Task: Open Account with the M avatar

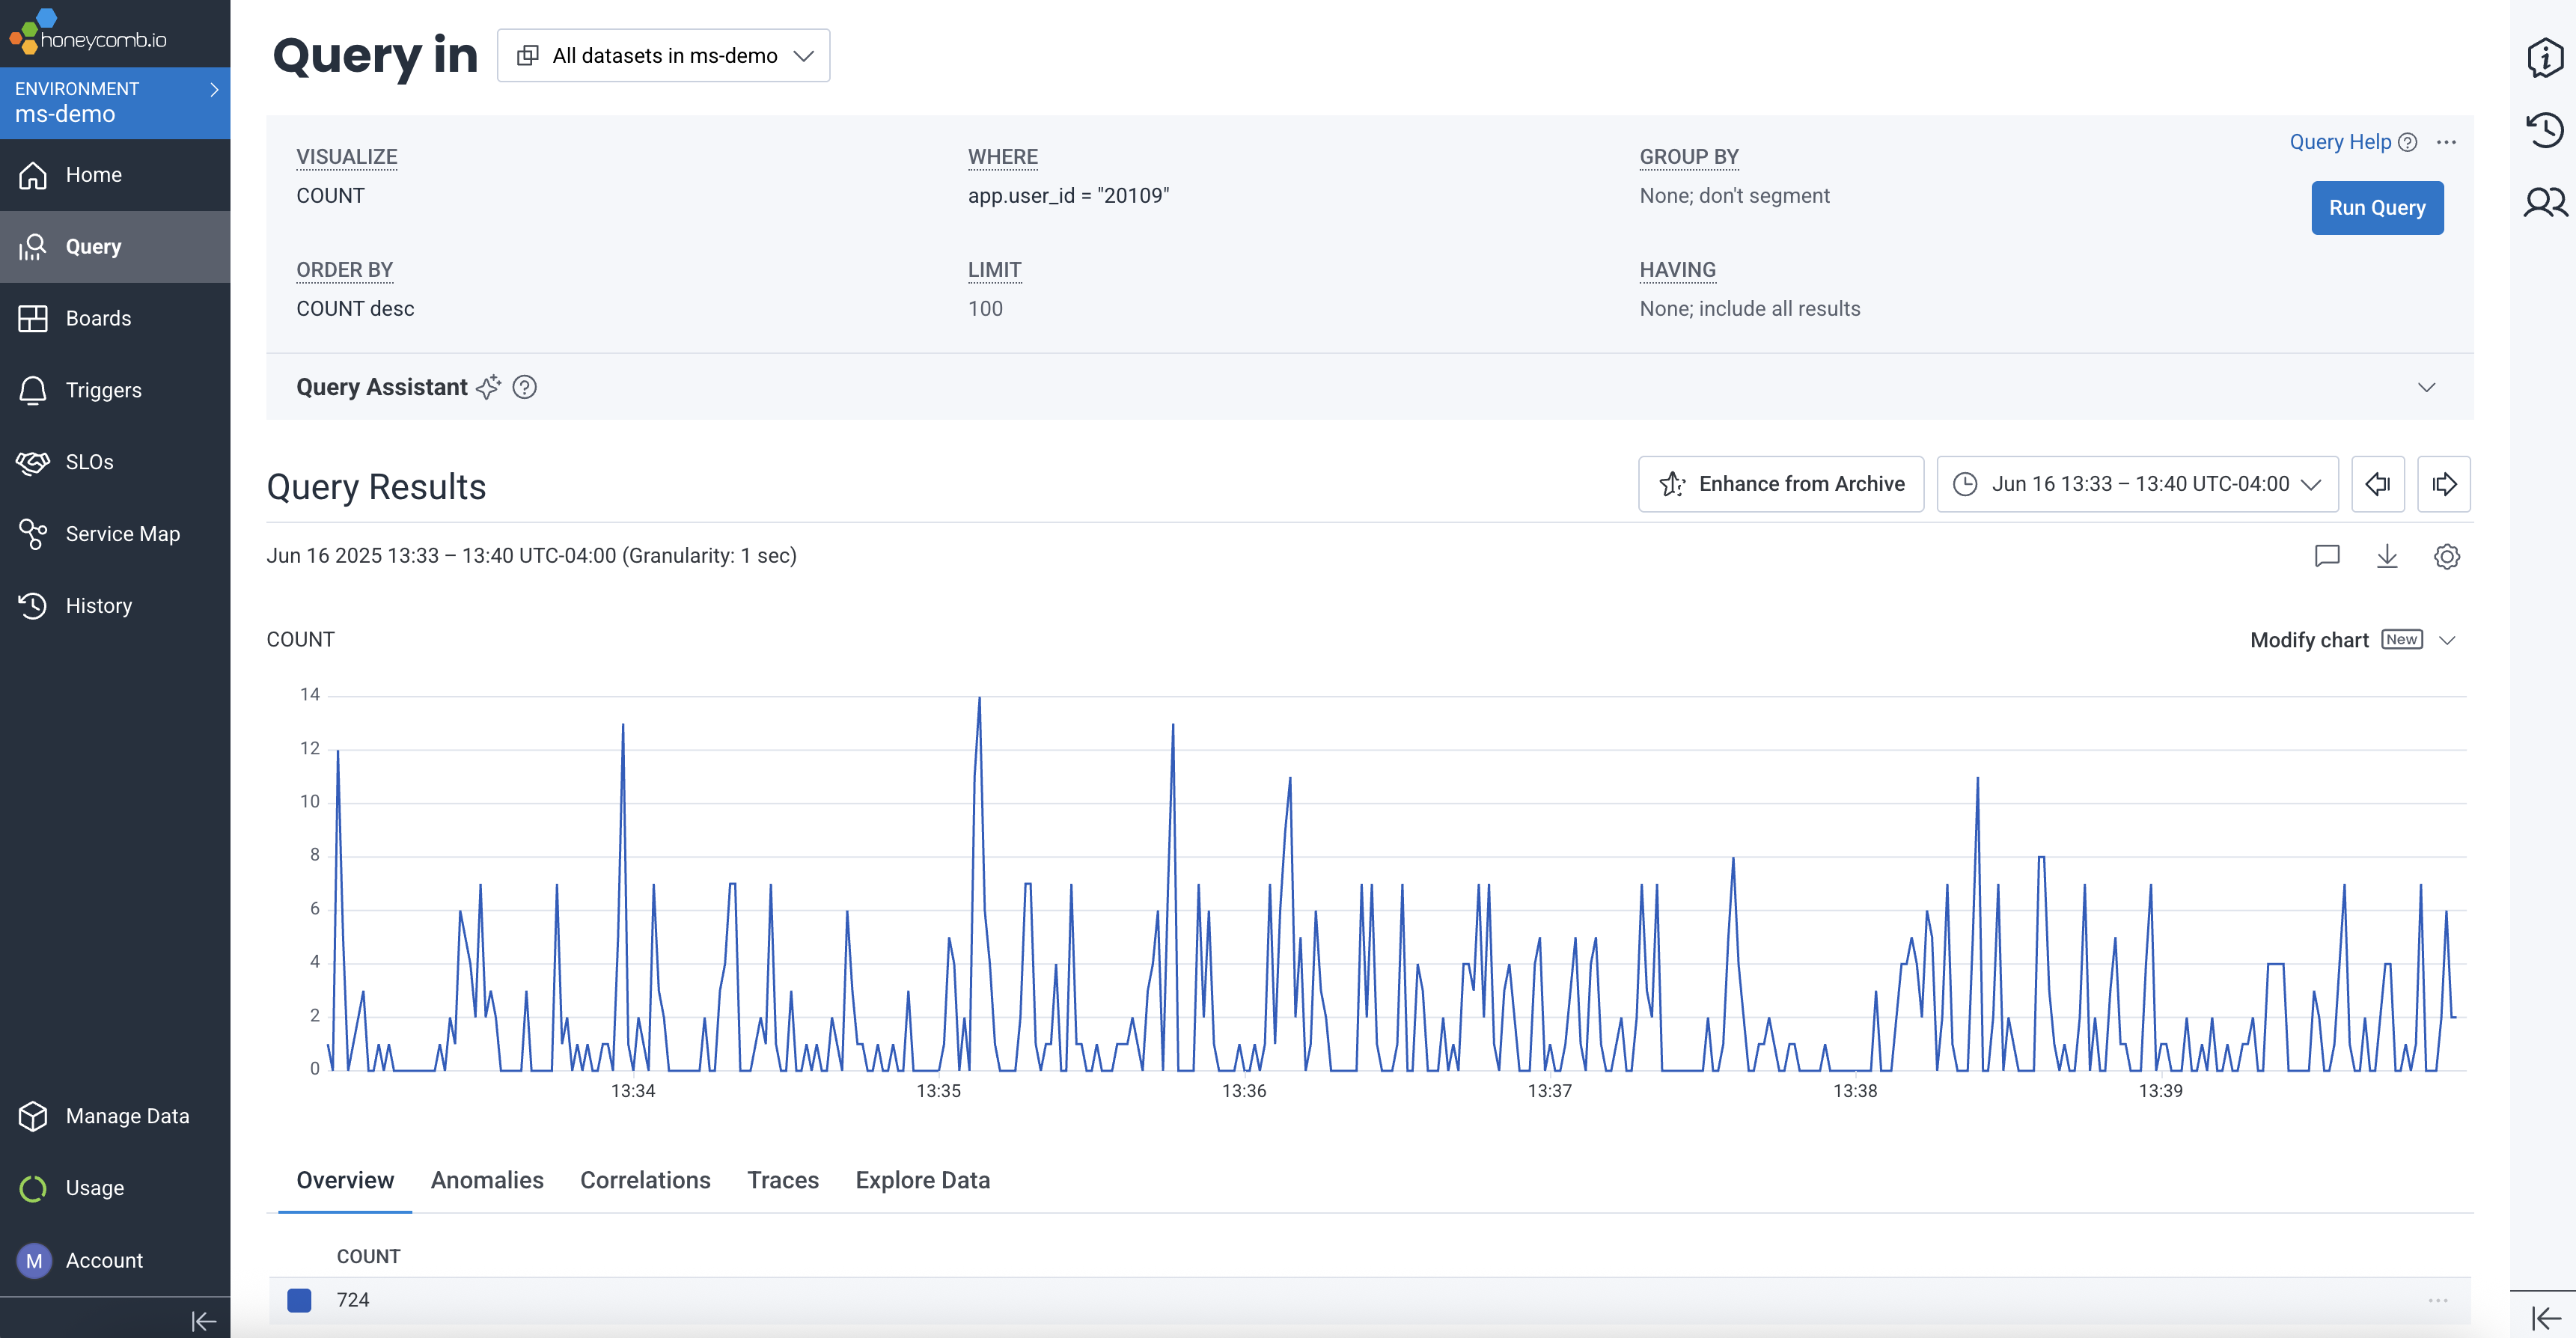Action: [x=115, y=1261]
